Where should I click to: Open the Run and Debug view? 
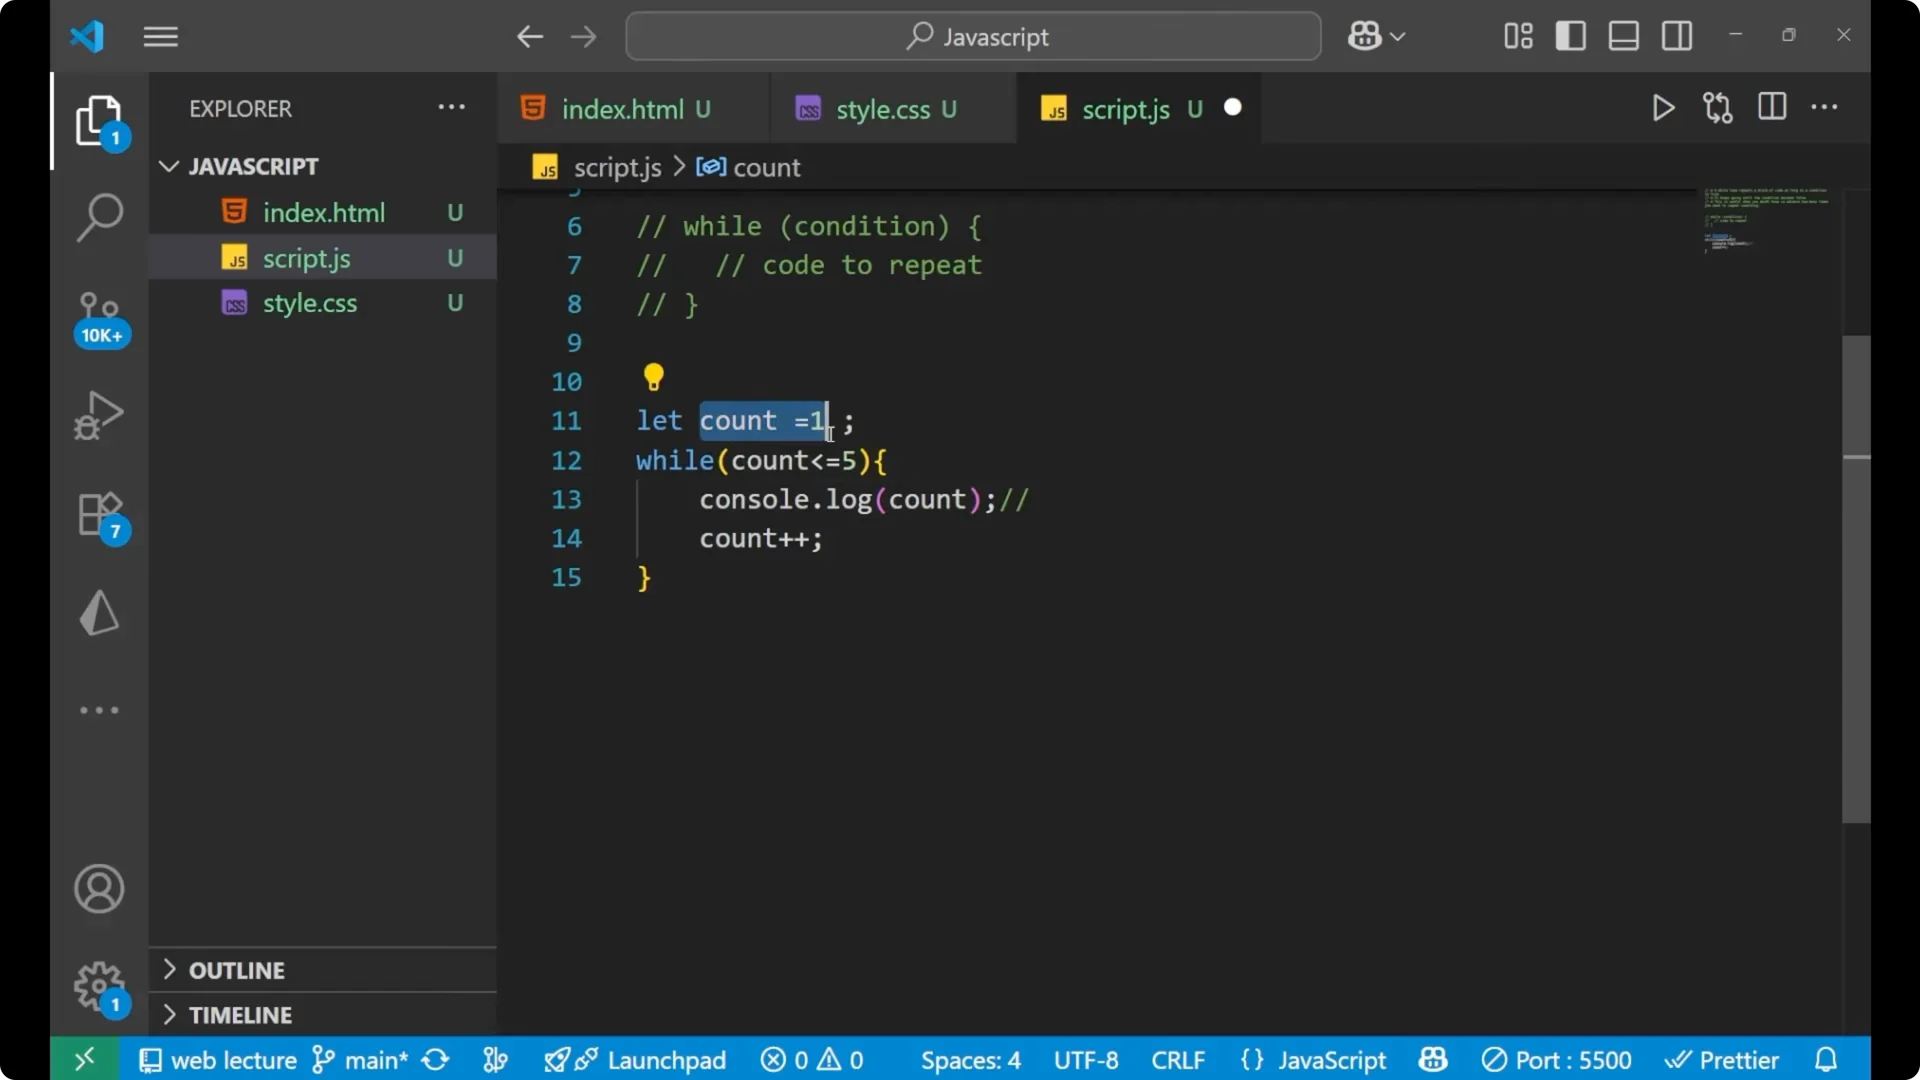click(x=100, y=415)
